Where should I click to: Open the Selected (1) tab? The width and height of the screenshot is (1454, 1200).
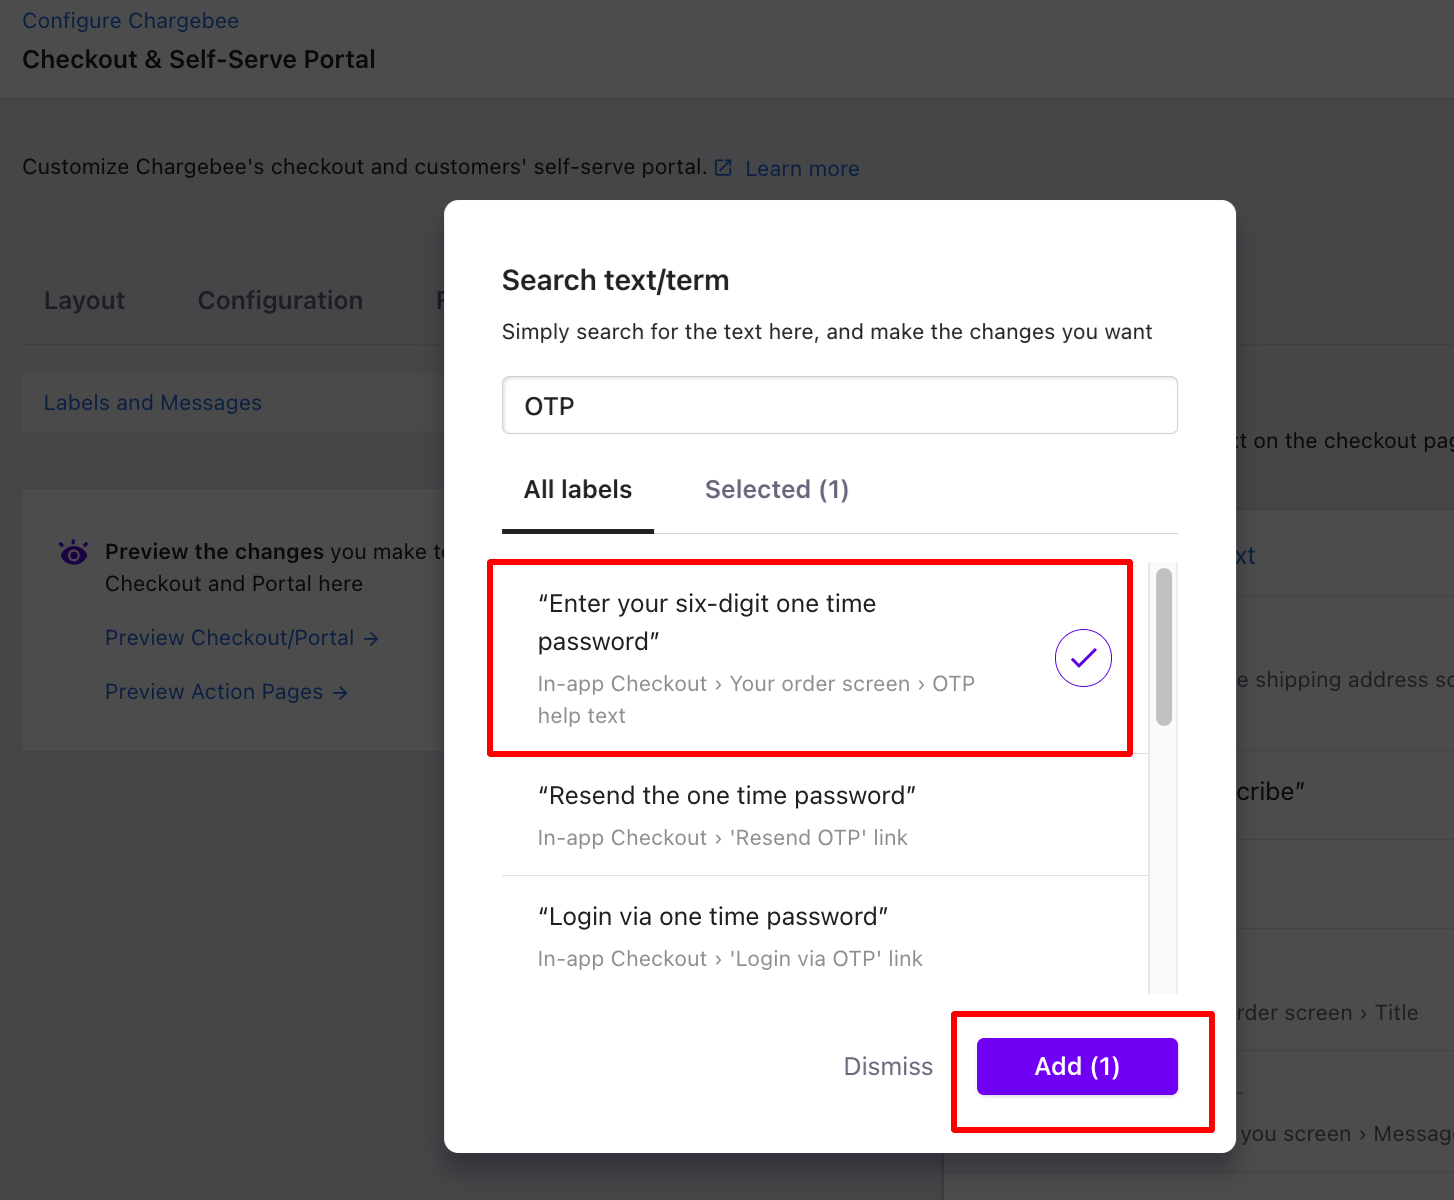pyautogui.click(x=777, y=490)
